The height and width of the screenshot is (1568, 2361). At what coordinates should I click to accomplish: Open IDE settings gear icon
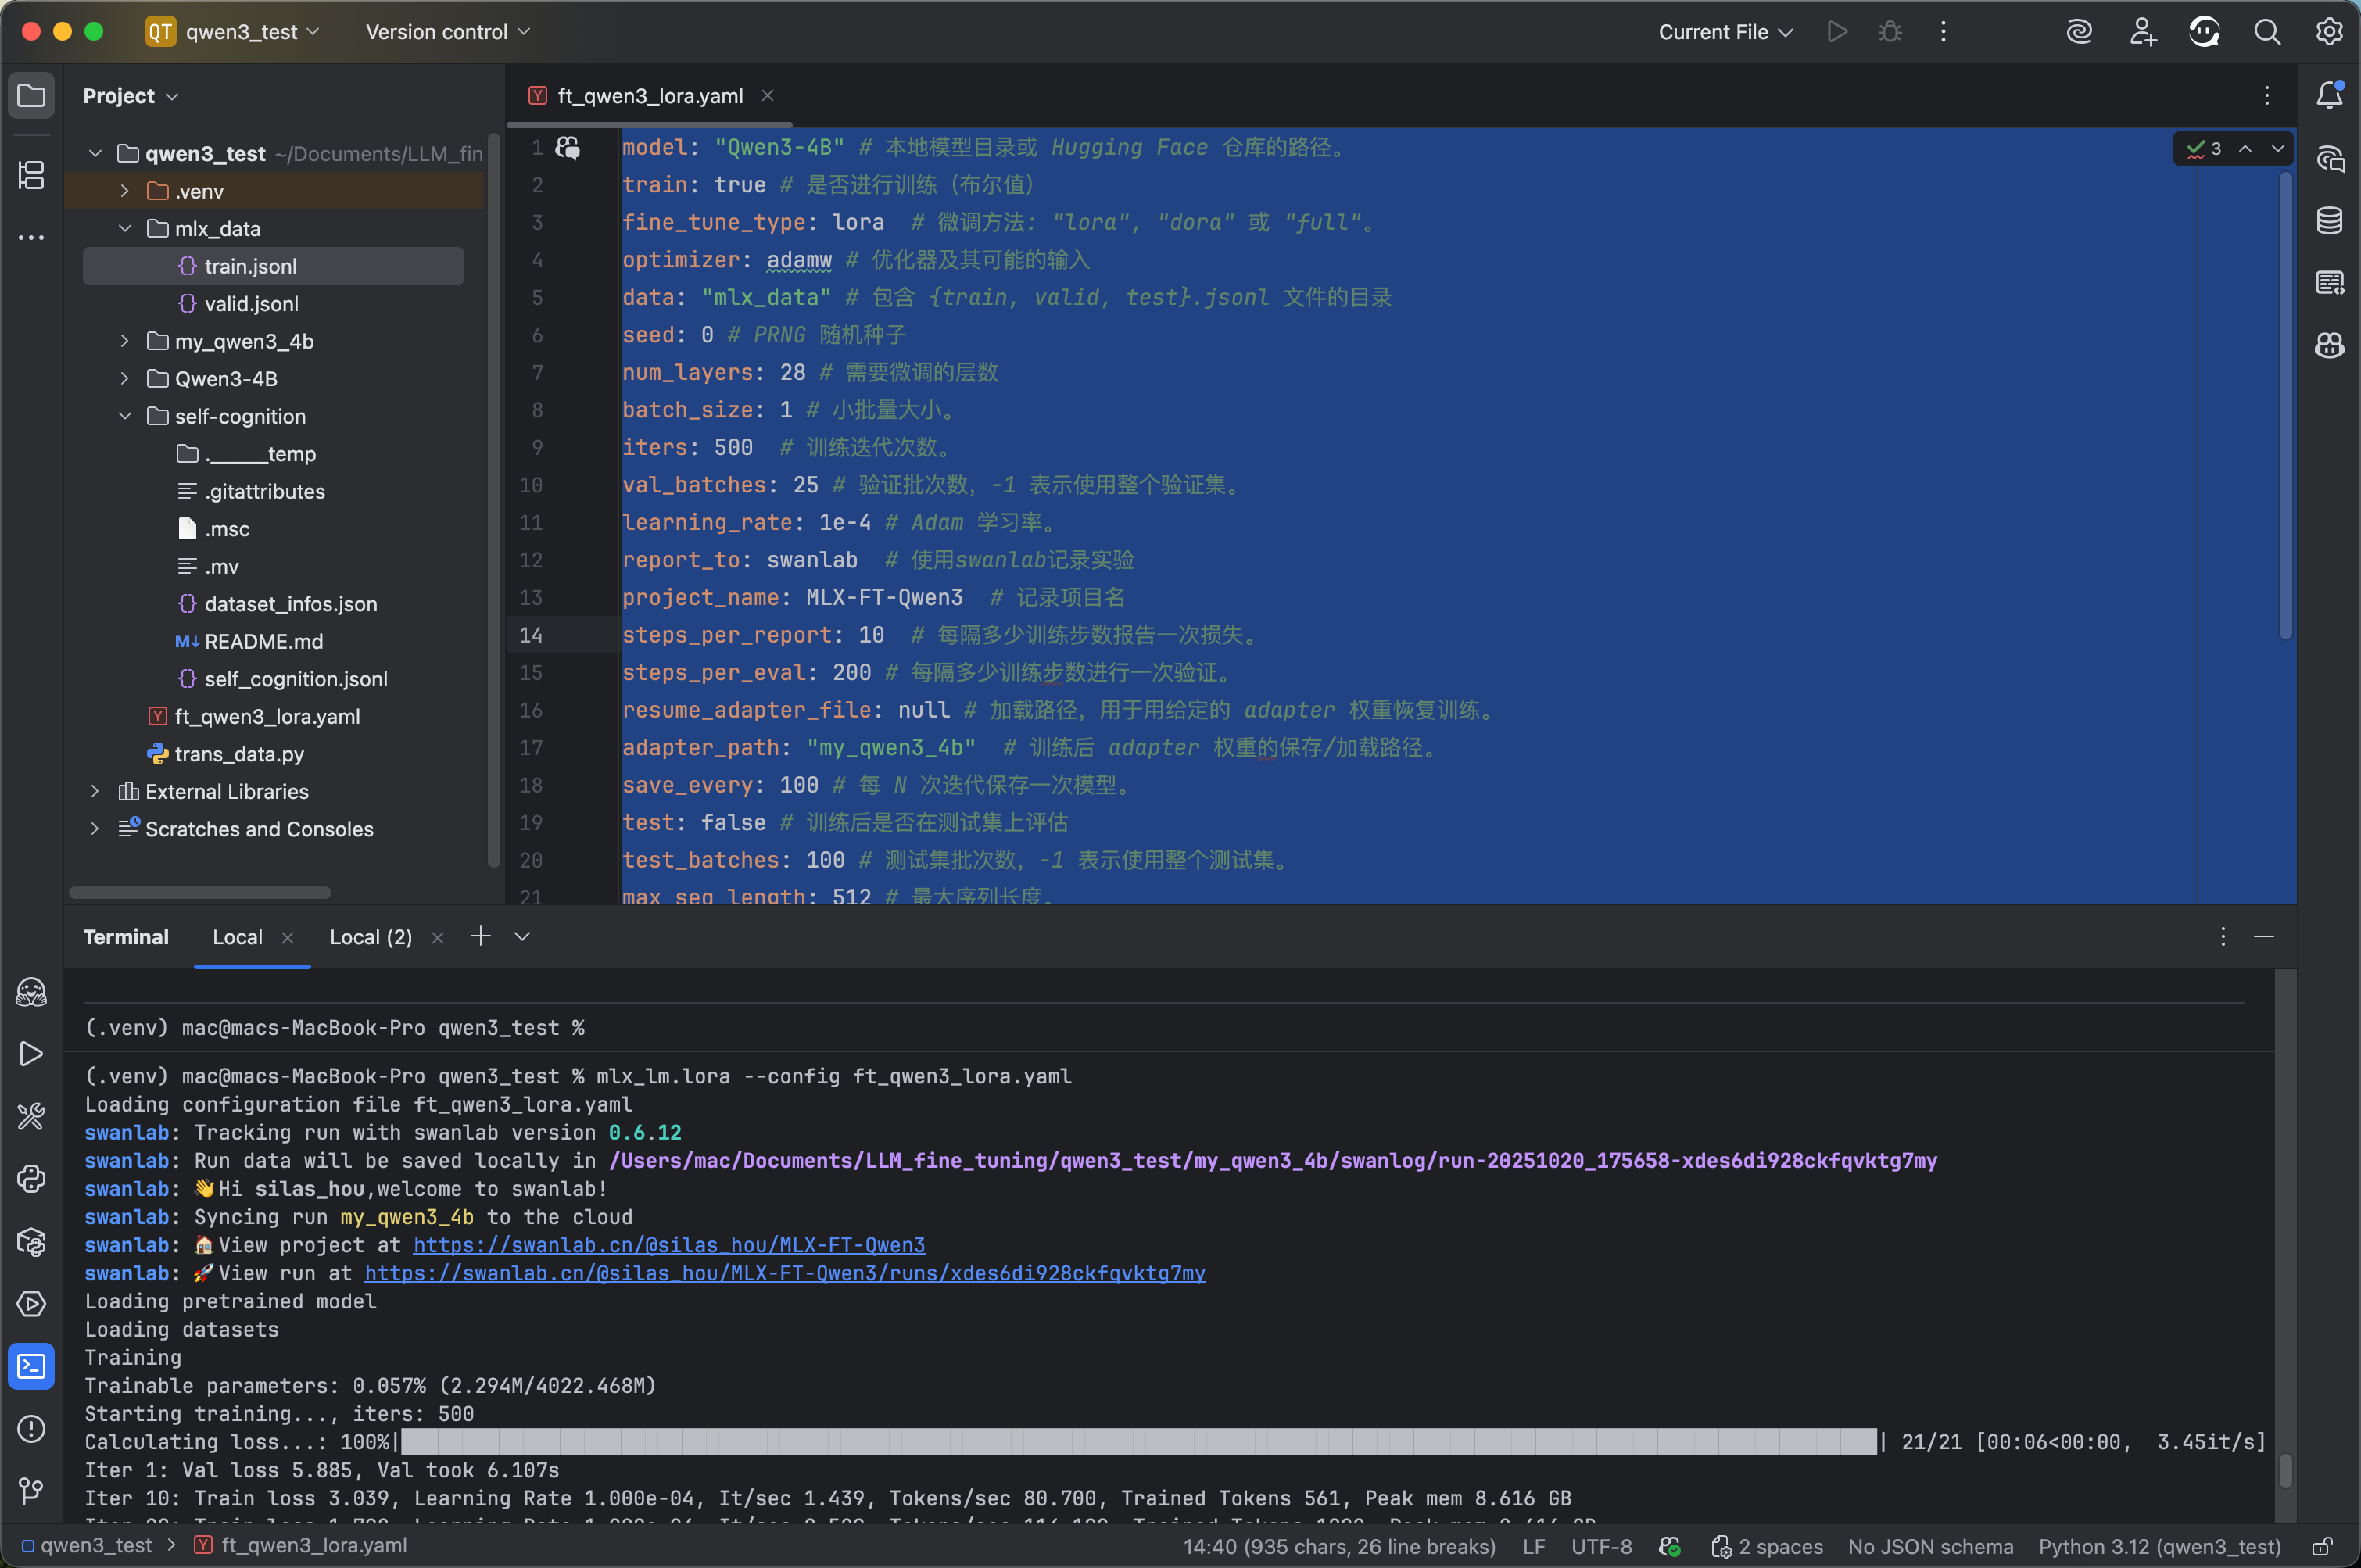2329,32
